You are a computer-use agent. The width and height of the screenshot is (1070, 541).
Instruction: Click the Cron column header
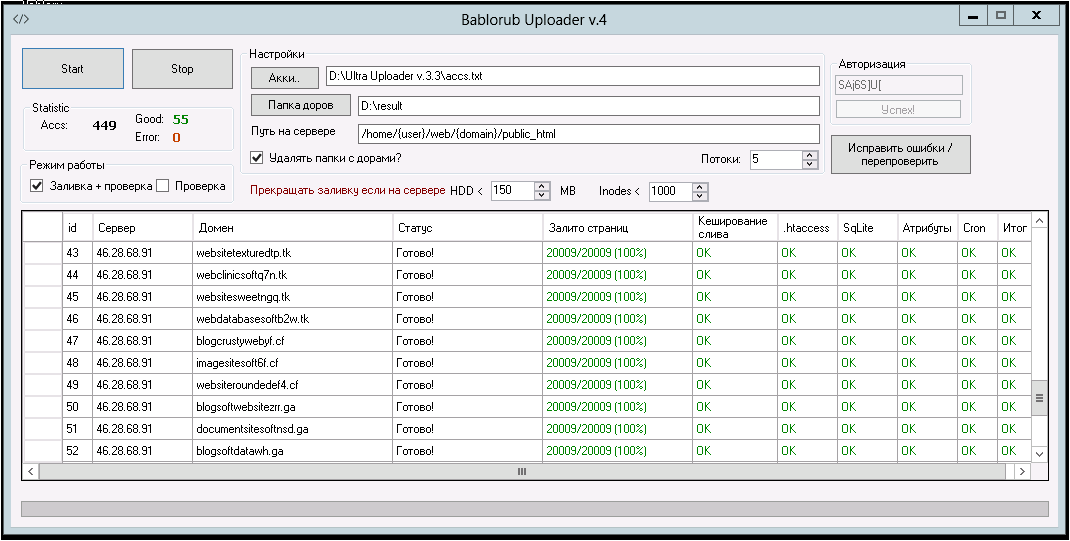(x=977, y=228)
